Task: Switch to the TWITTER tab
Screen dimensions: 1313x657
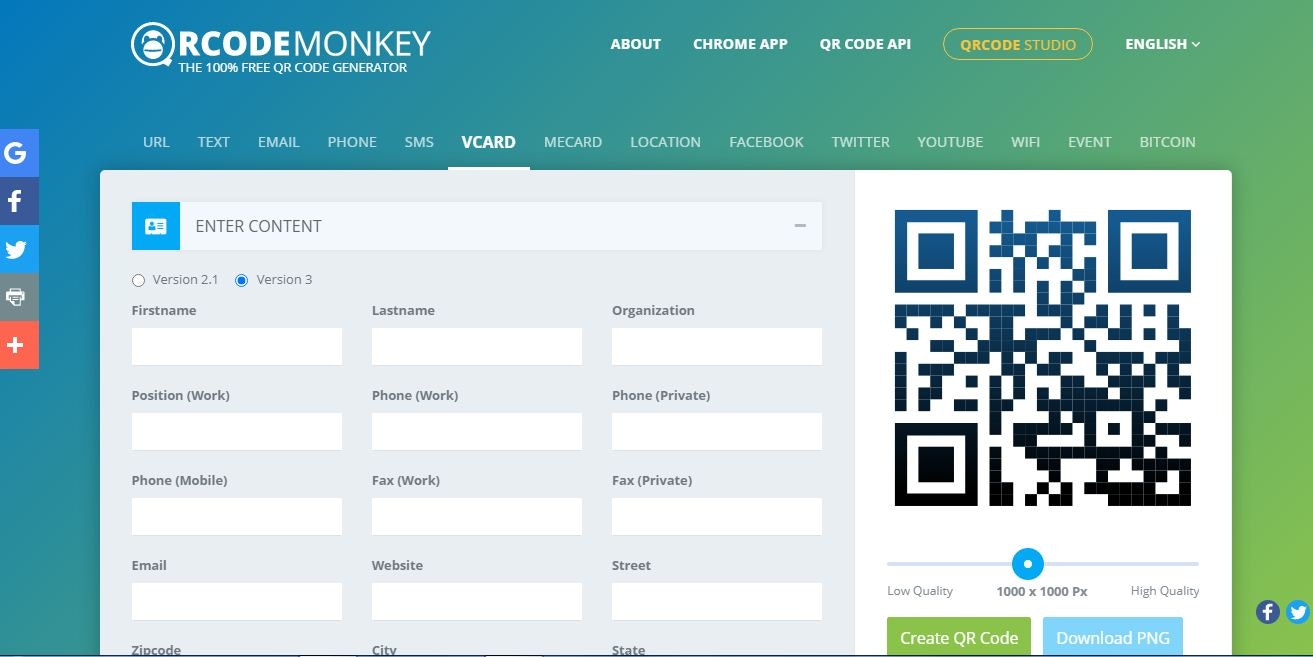Action: 860,142
